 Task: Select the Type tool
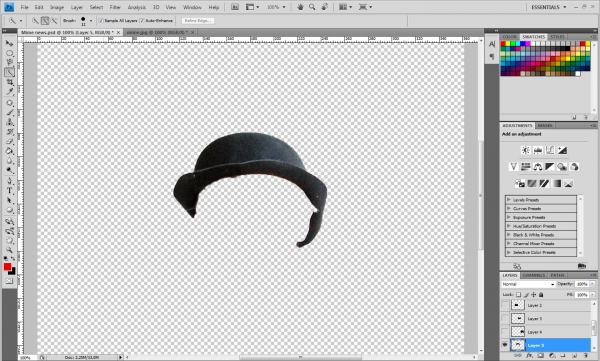click(x=10, y=191)
